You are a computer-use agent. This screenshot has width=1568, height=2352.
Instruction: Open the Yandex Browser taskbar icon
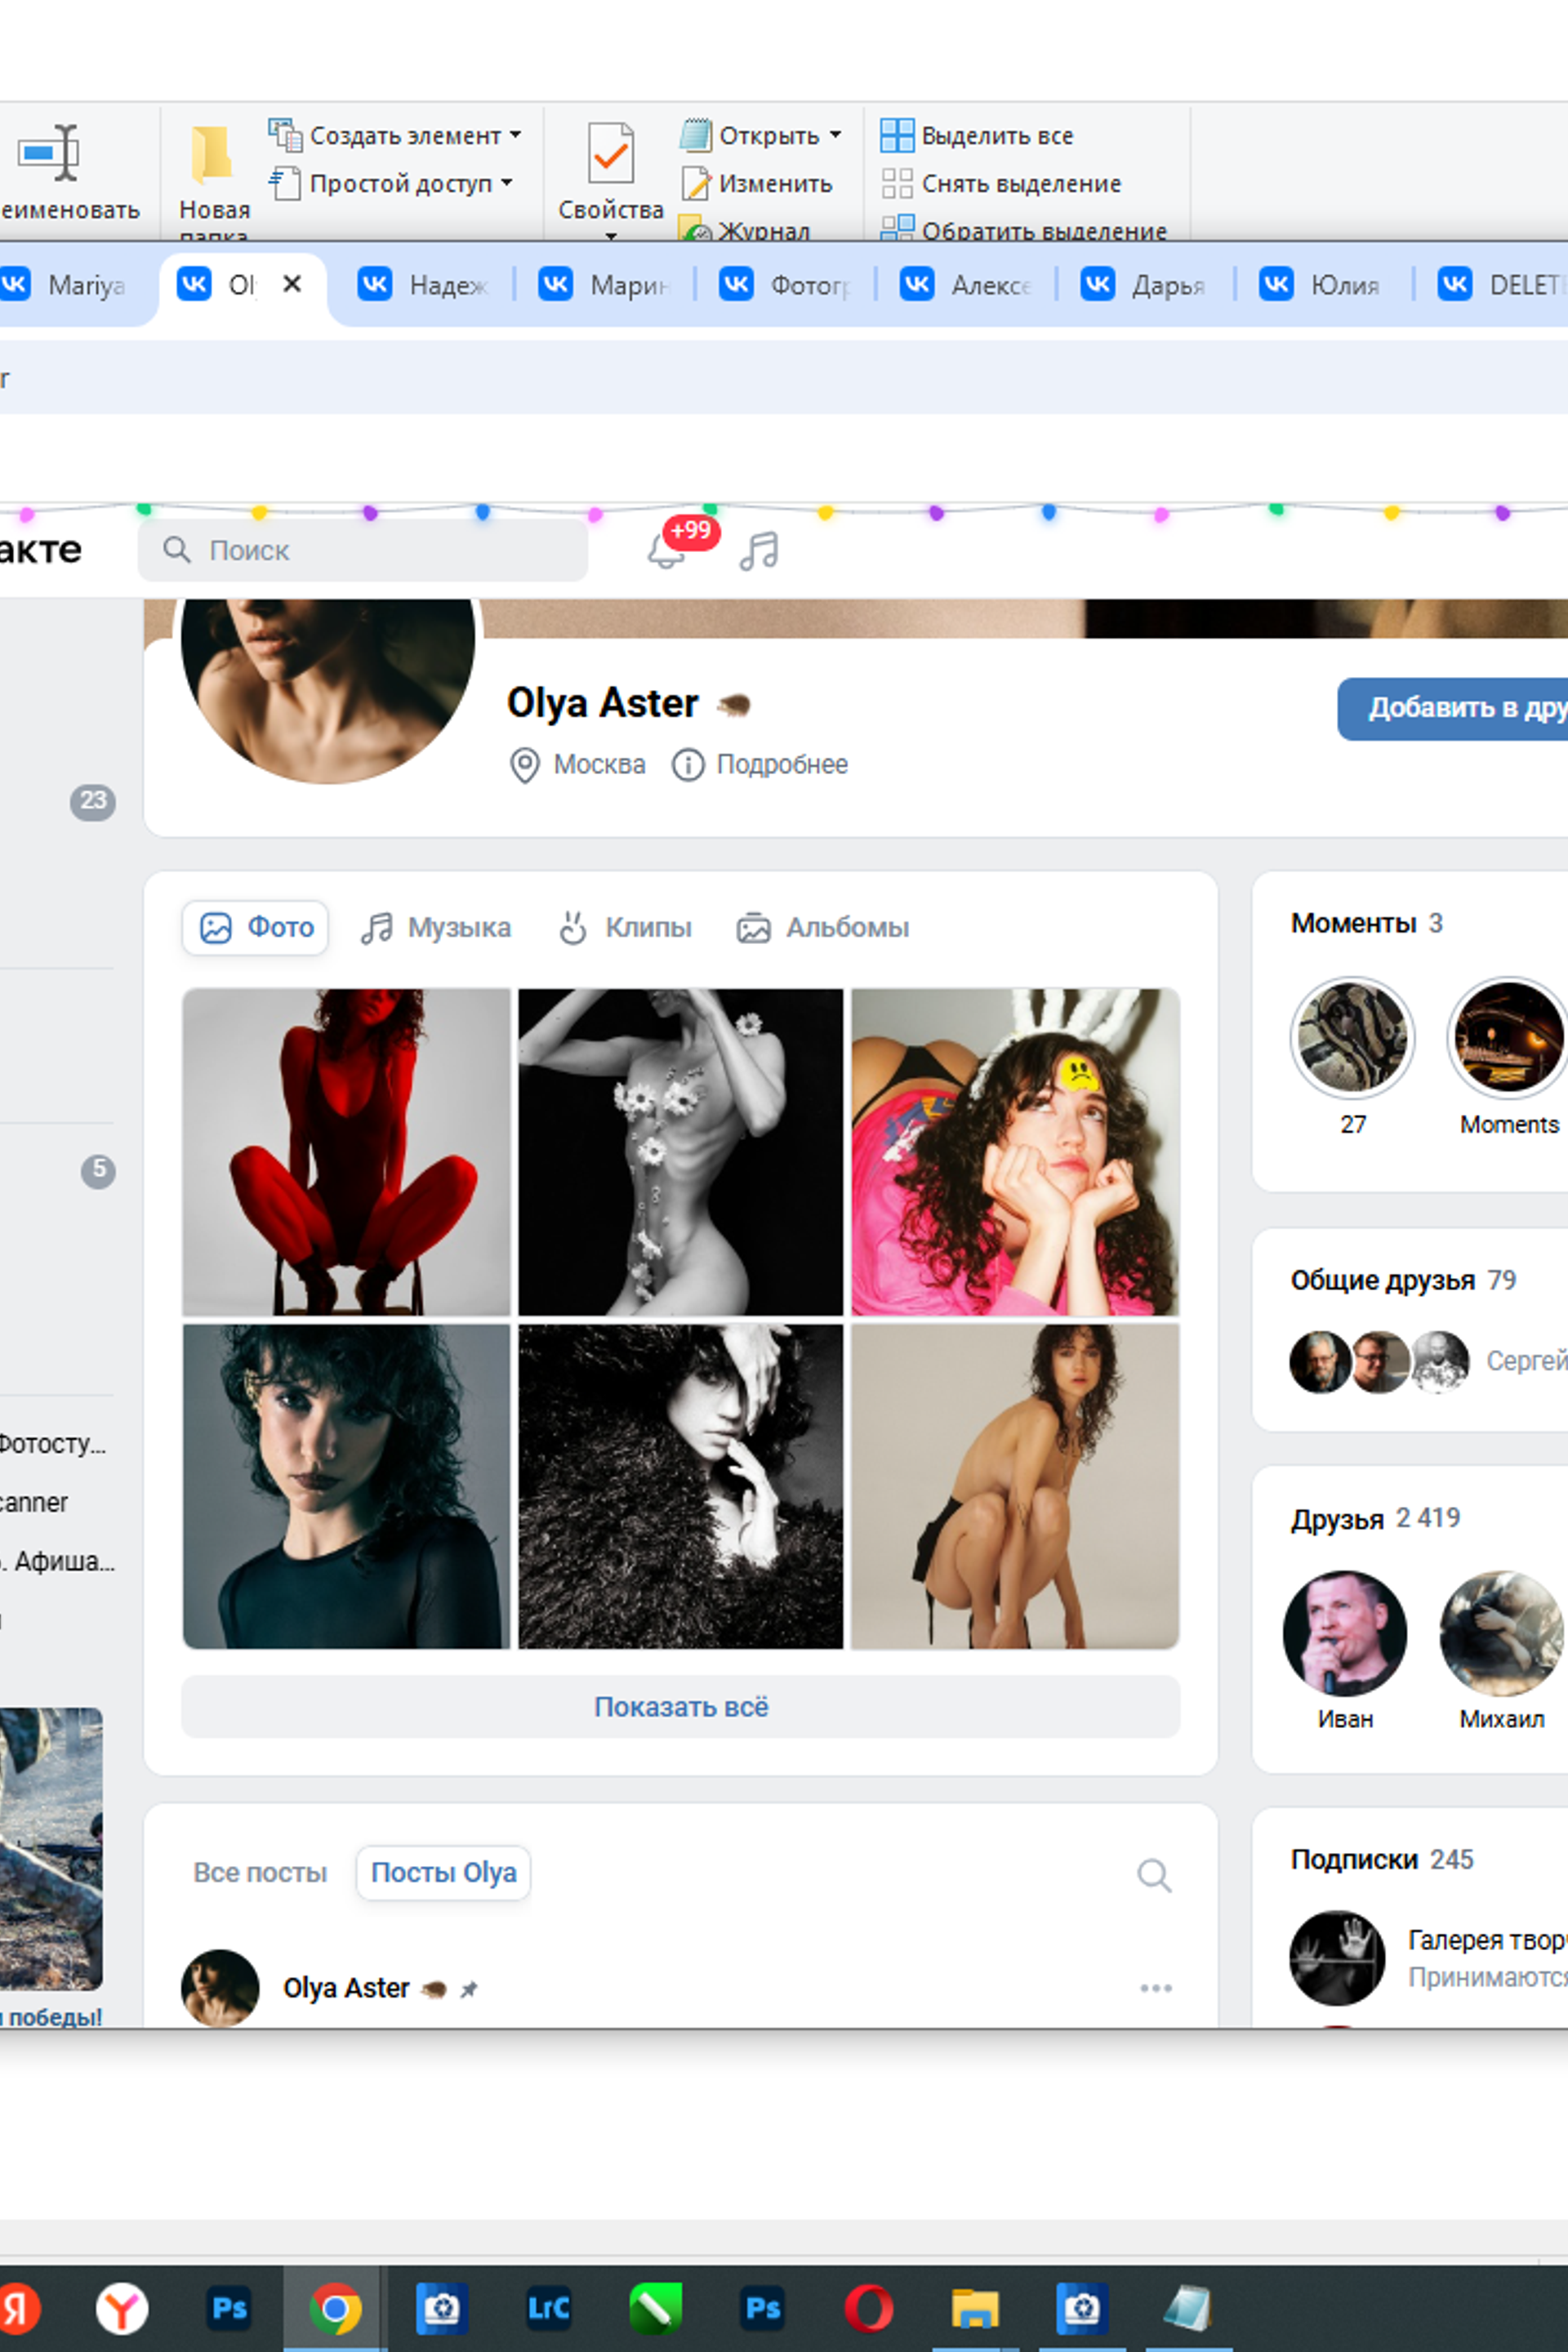click(x=122, y=2308)
